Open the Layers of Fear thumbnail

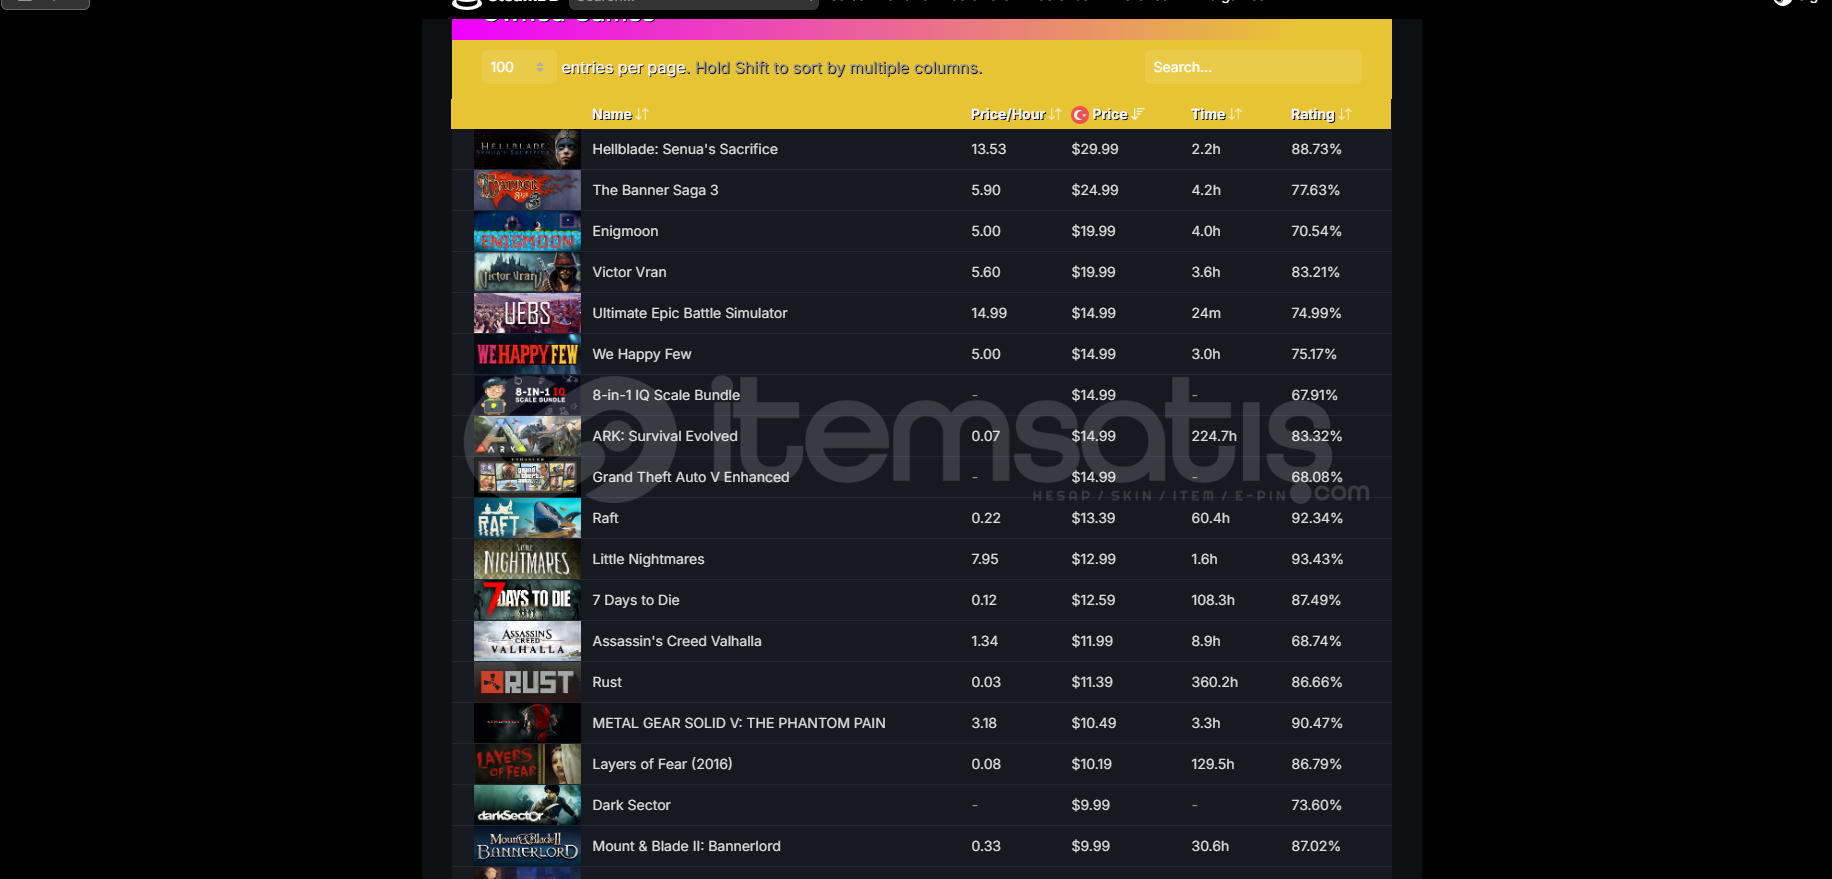(527, 764)
